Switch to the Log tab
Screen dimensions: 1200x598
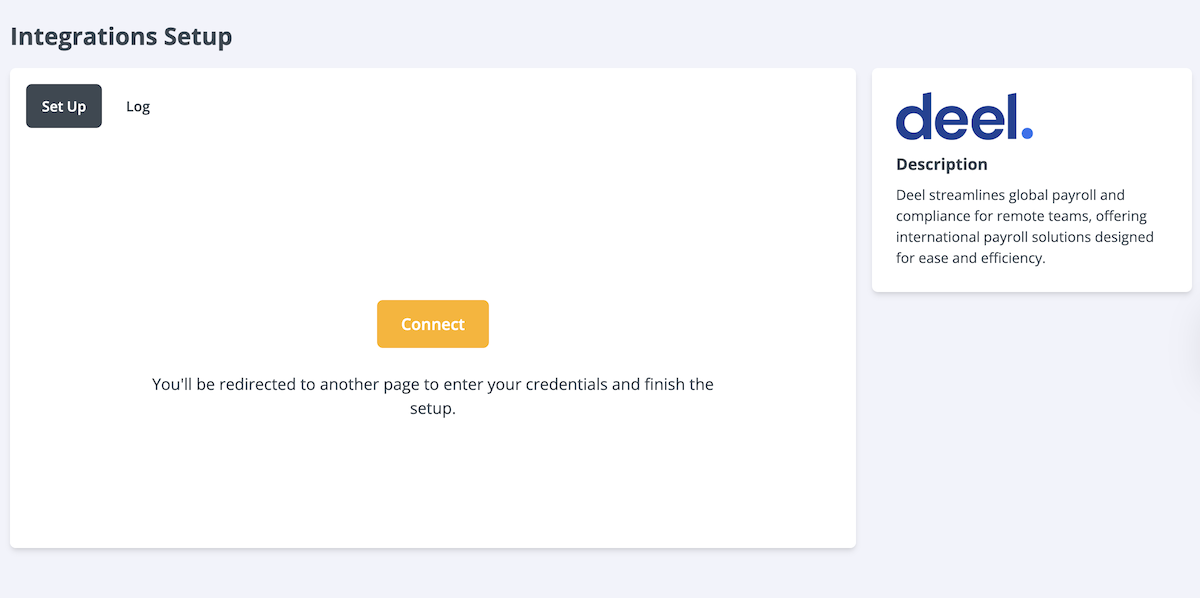tap(138, 106)
